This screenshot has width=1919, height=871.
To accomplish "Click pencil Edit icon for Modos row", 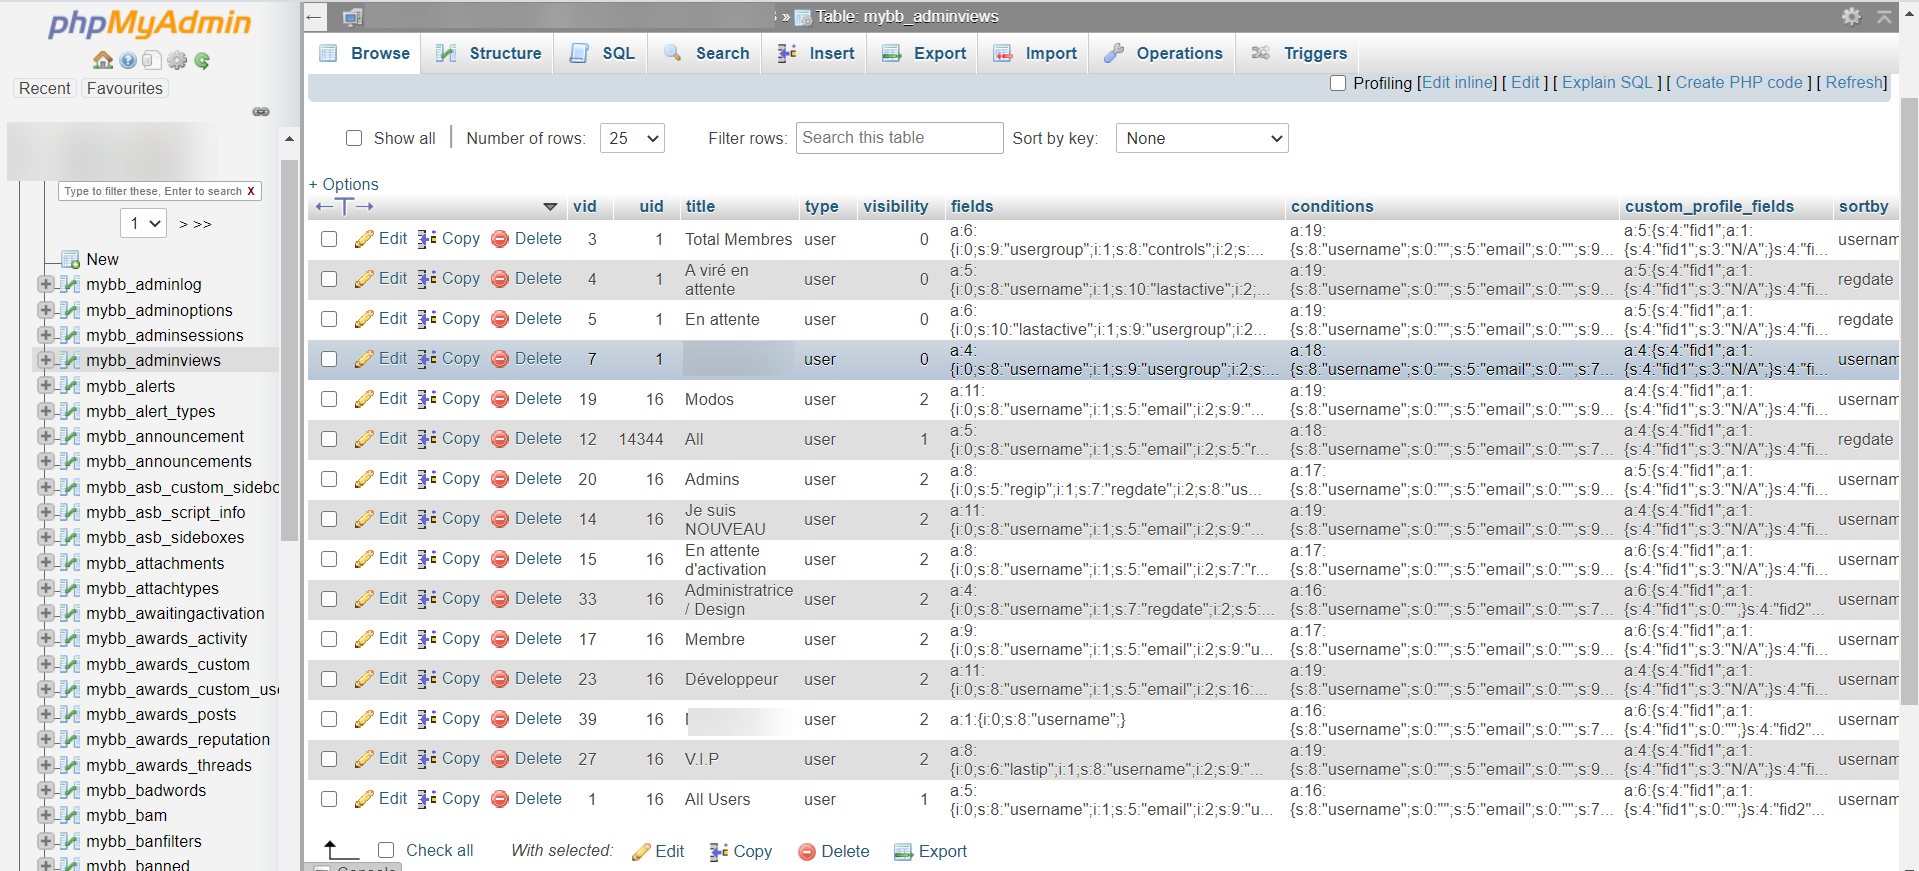I will [364, 399].
